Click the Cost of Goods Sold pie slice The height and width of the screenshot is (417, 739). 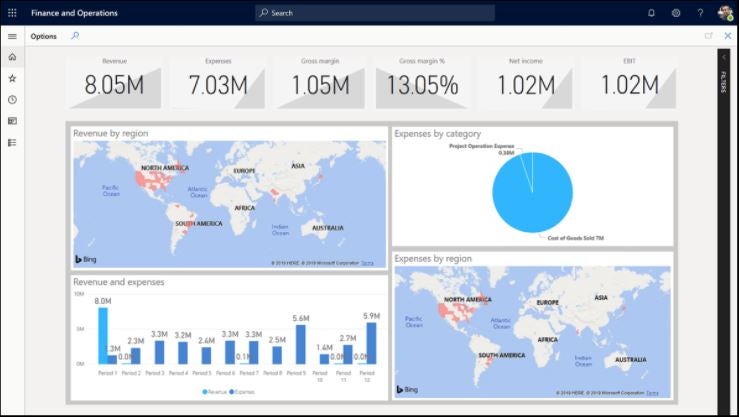click(x=533, y=198)
